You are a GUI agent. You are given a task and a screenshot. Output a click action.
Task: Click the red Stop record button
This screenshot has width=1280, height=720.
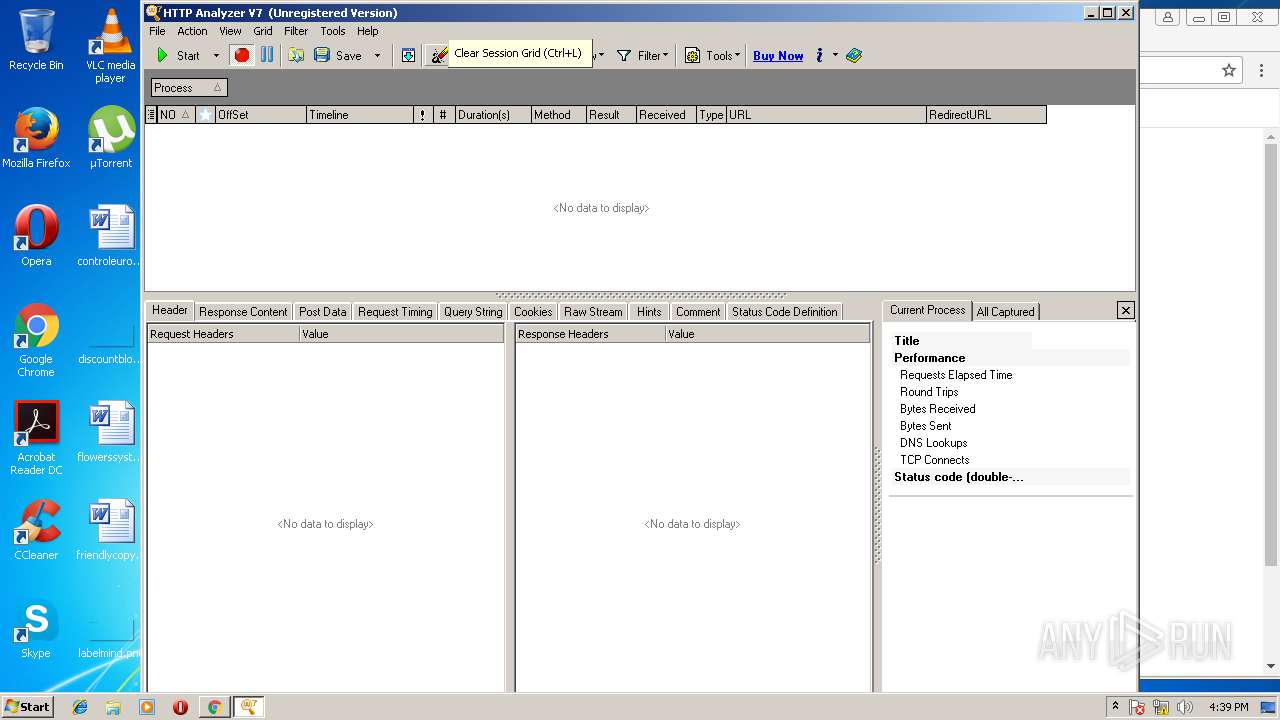(x=241, y=55)
